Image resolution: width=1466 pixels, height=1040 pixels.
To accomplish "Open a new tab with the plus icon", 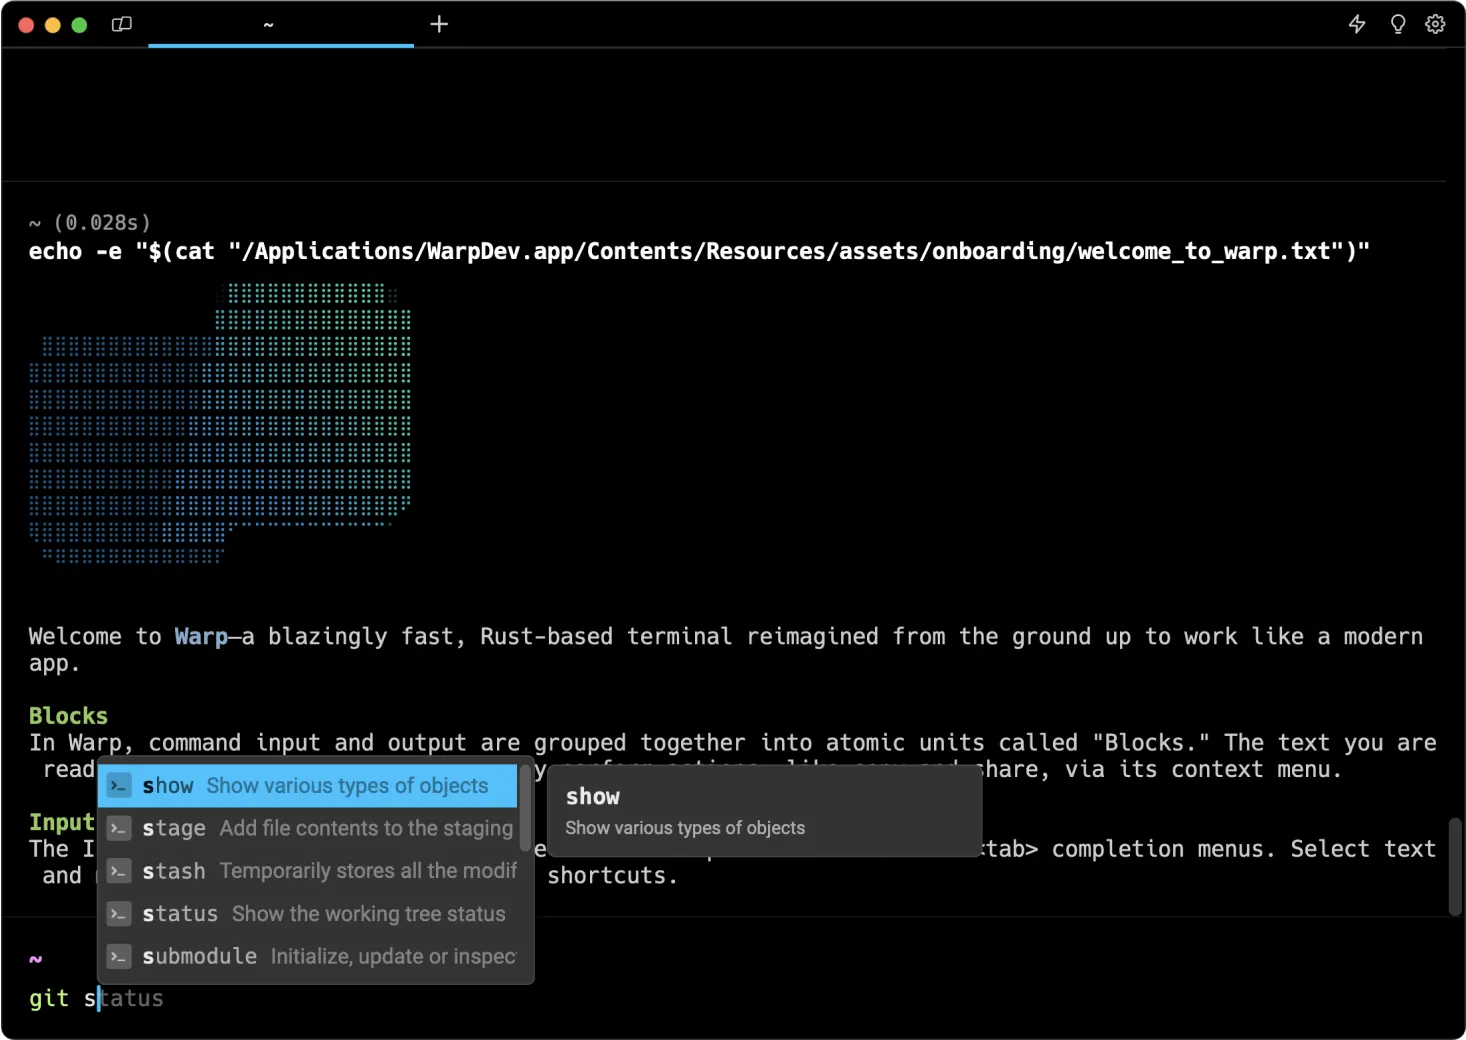I will (438, 24).
